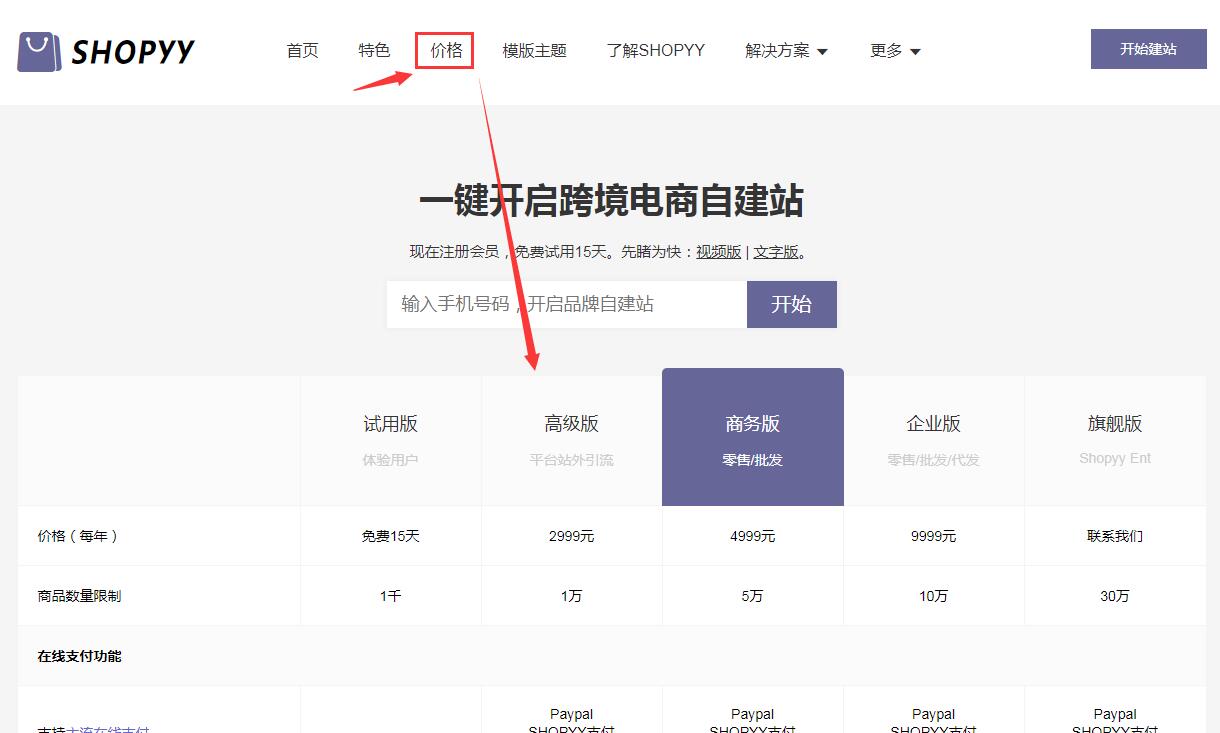Viewport: 1220px width, 733px height.
Task: Expand the 更多 dropdown menu
Action: pyautogui.click(x=895, y=50)
